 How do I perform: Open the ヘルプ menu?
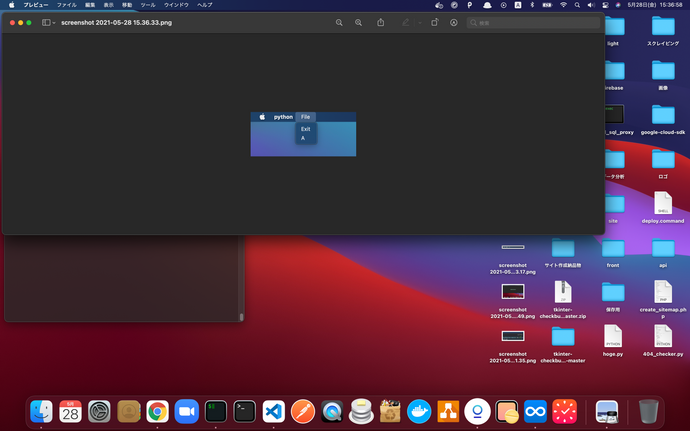coord(205,5)
